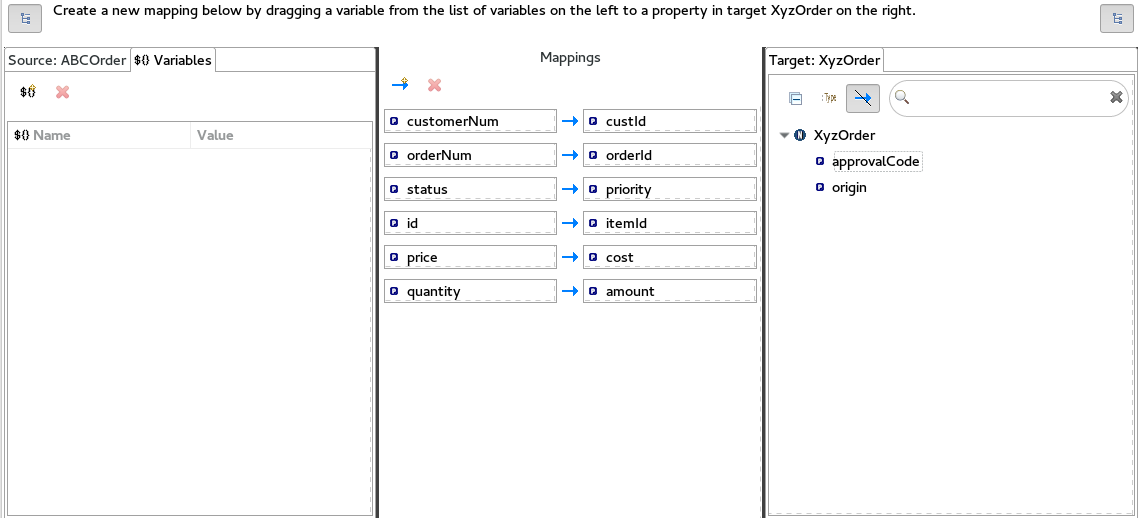Select the approvalCode property in target tree
Screen dimensions: 1140x518
(875, 161)
